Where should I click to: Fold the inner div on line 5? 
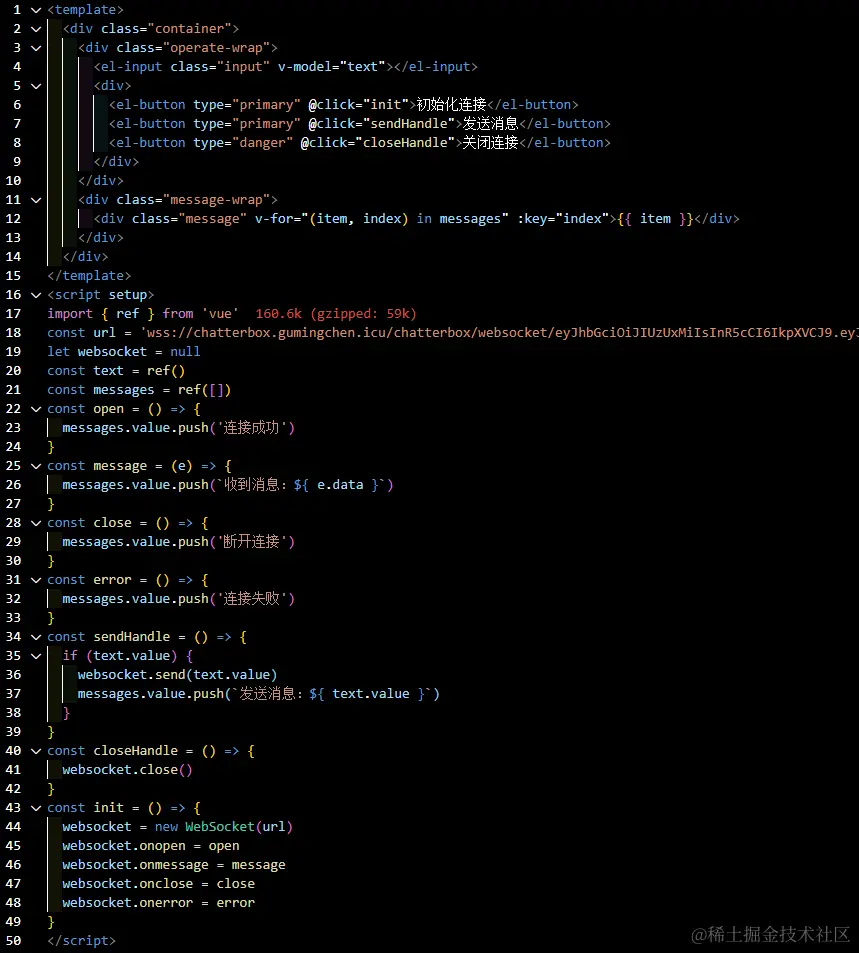pos(36,86)
